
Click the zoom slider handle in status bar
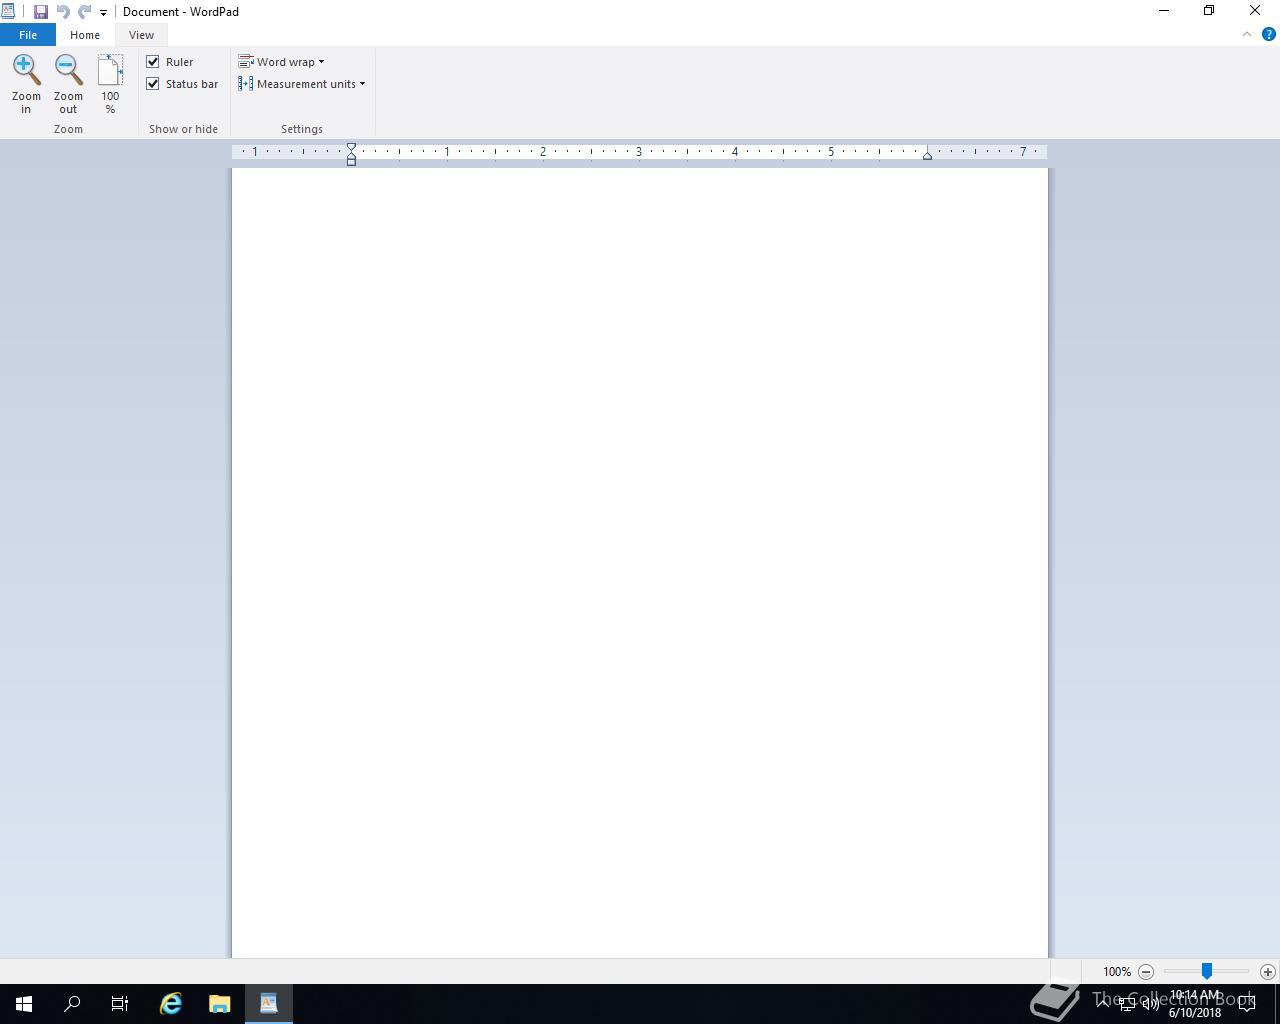[1207, 971]
